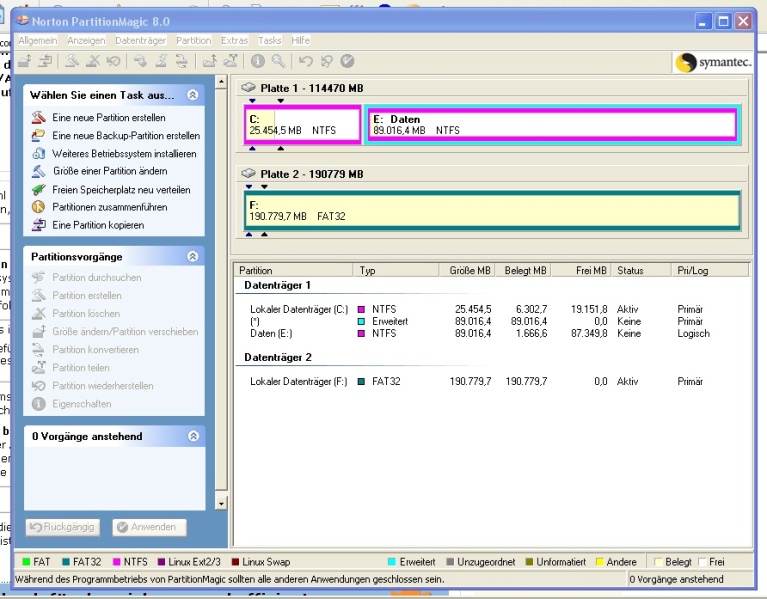Collapse the Partitionsvorgänge panel

pos(193,256)
